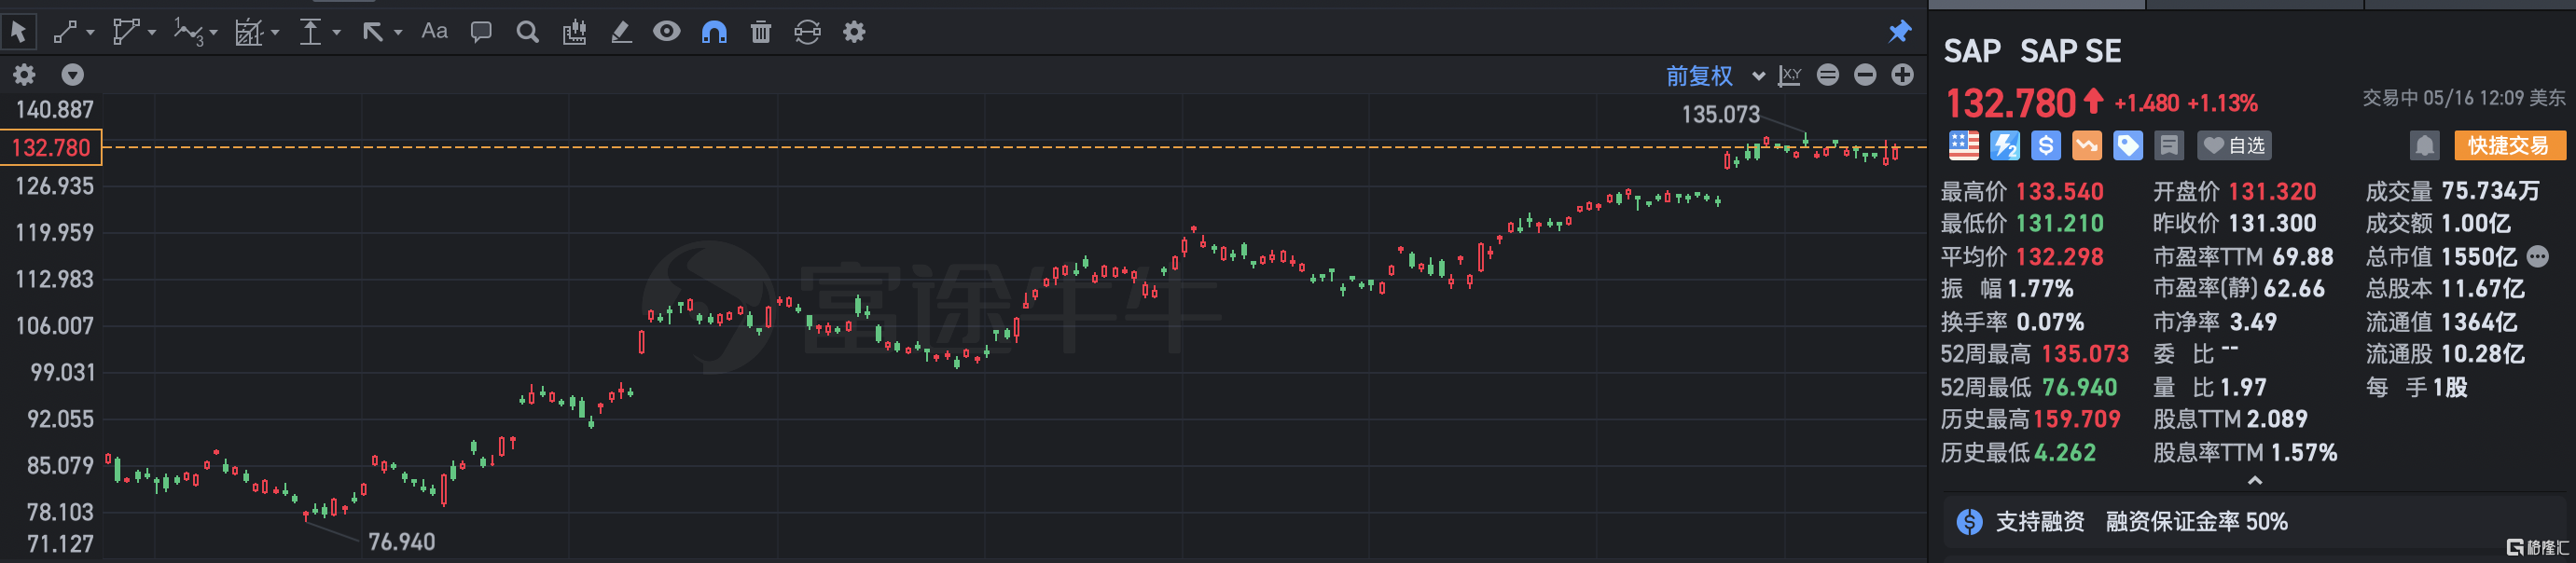This screenshot has height=563, width=2576.
Task: Expand the trend line tool options arrow
Action: [x=91, y=33]
